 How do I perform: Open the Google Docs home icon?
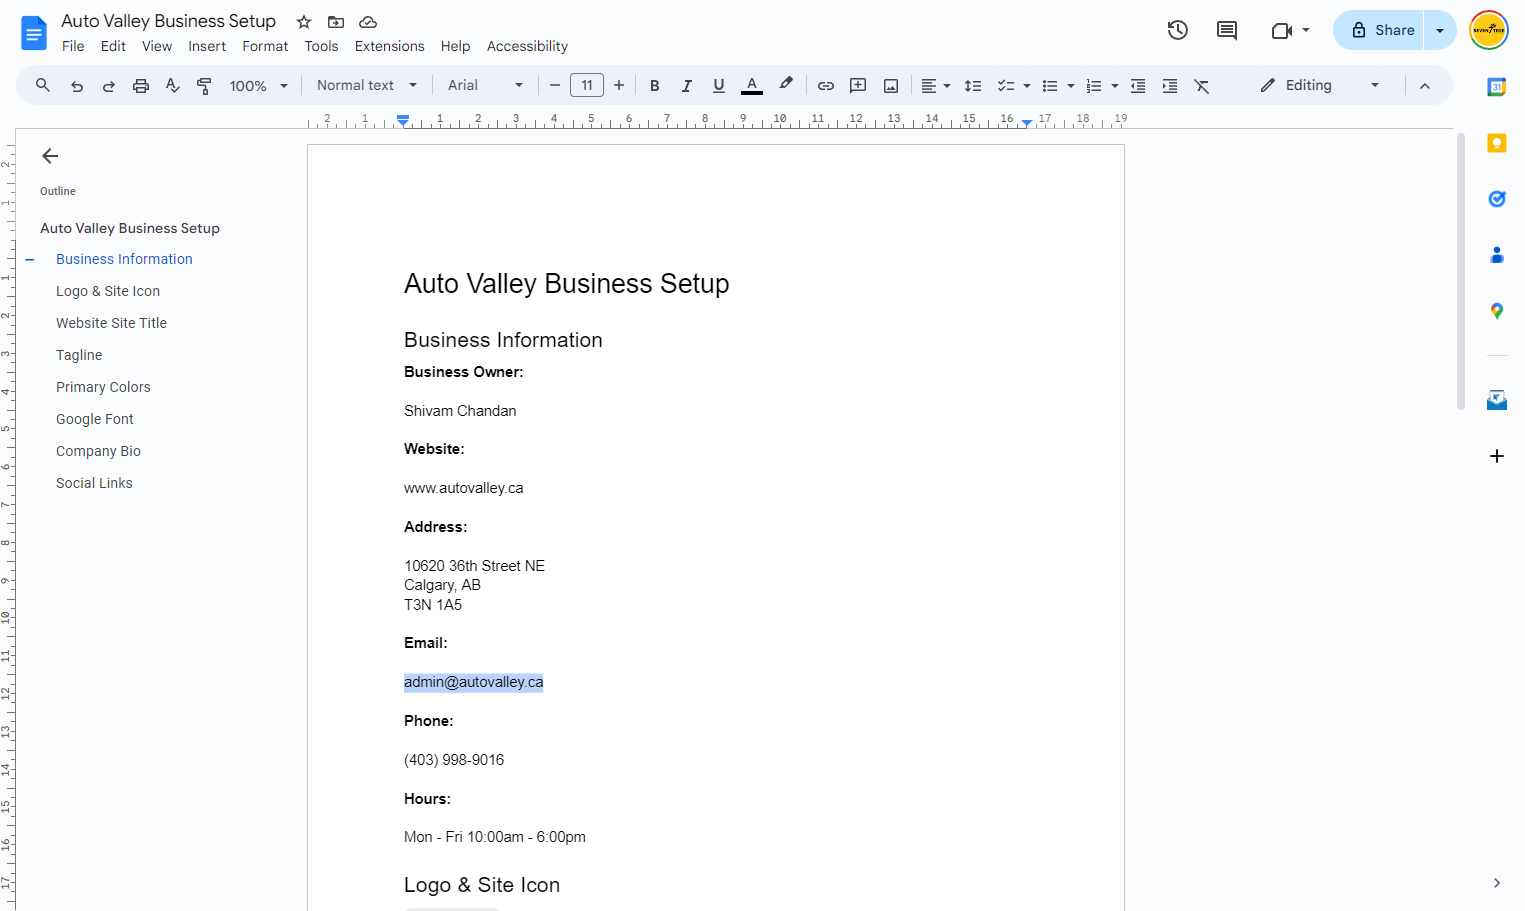(34, 33)
